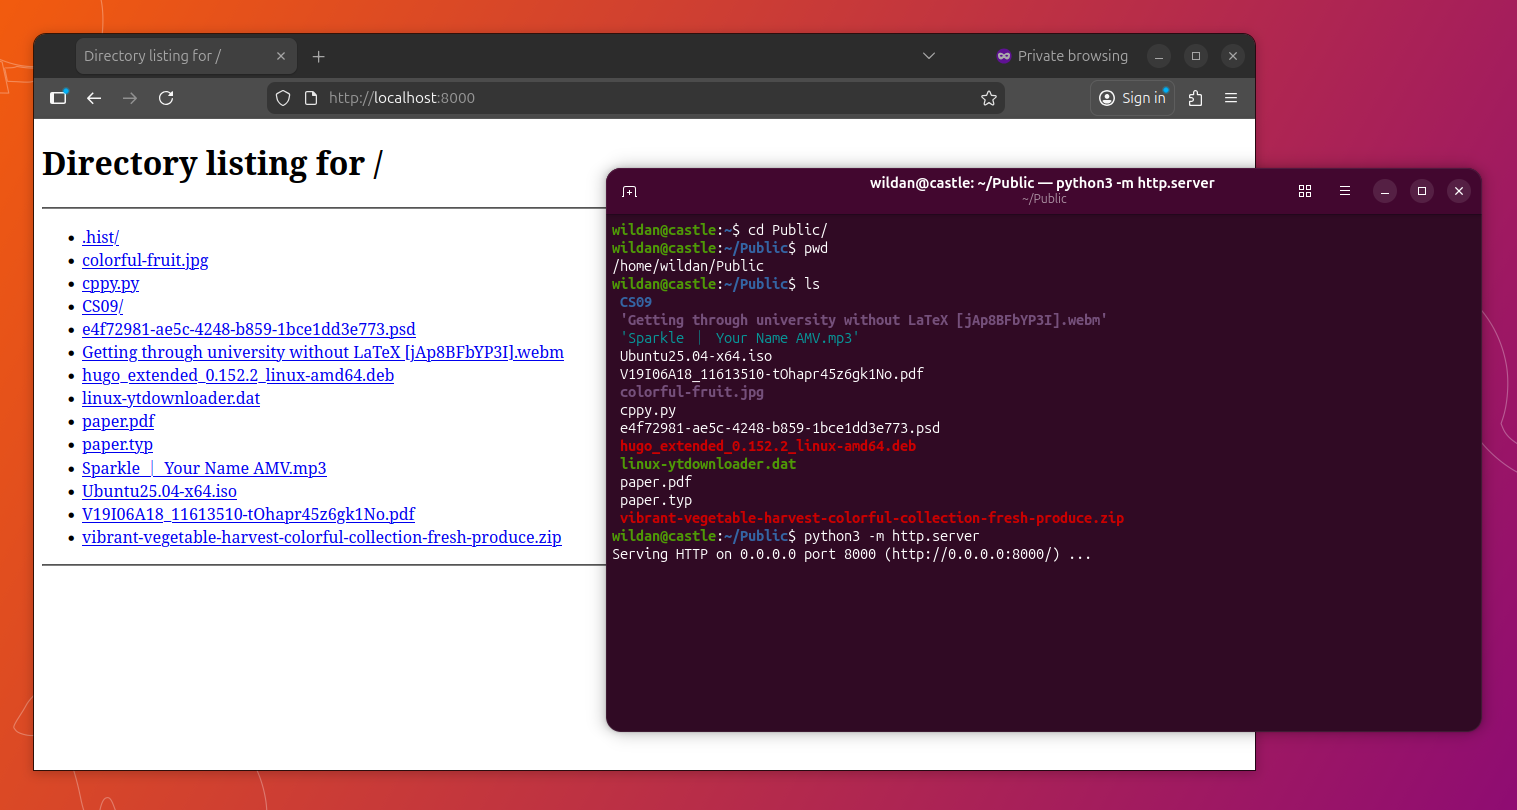Open the colorful-fruit.jpg link
Screen dimensions: 1517x810
click(145, 260)
